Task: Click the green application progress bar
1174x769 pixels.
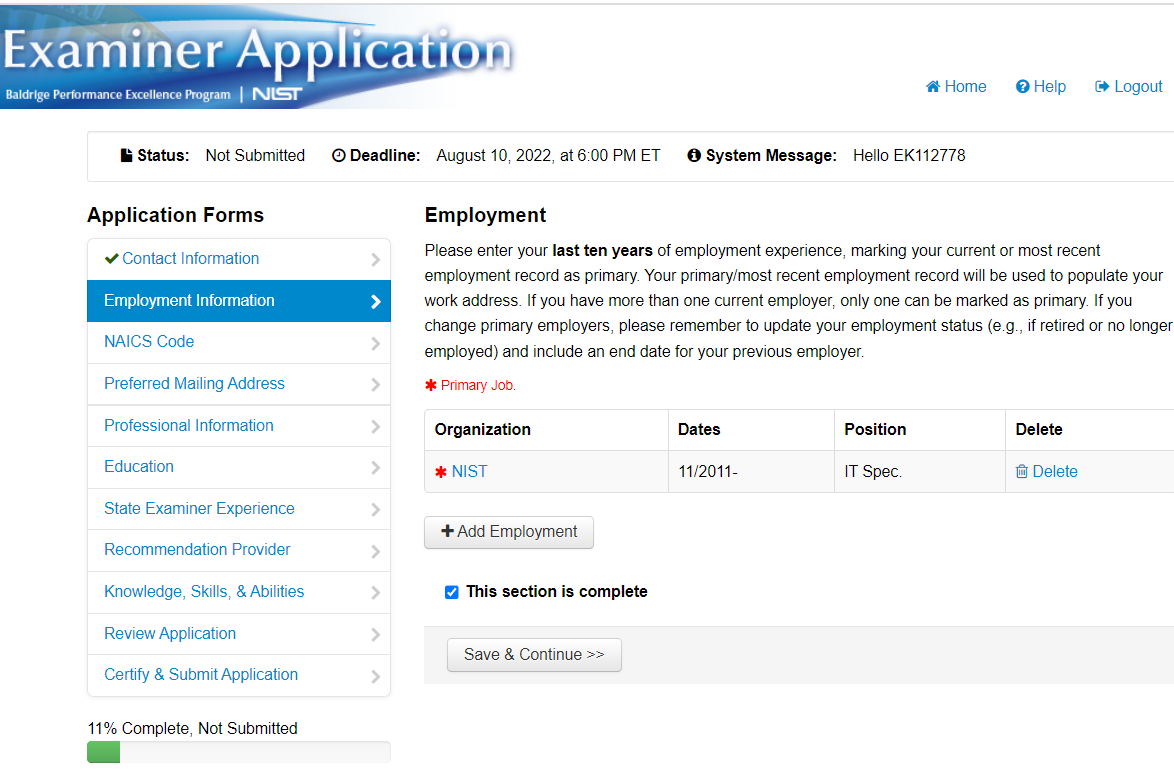Action: [104, 752]
